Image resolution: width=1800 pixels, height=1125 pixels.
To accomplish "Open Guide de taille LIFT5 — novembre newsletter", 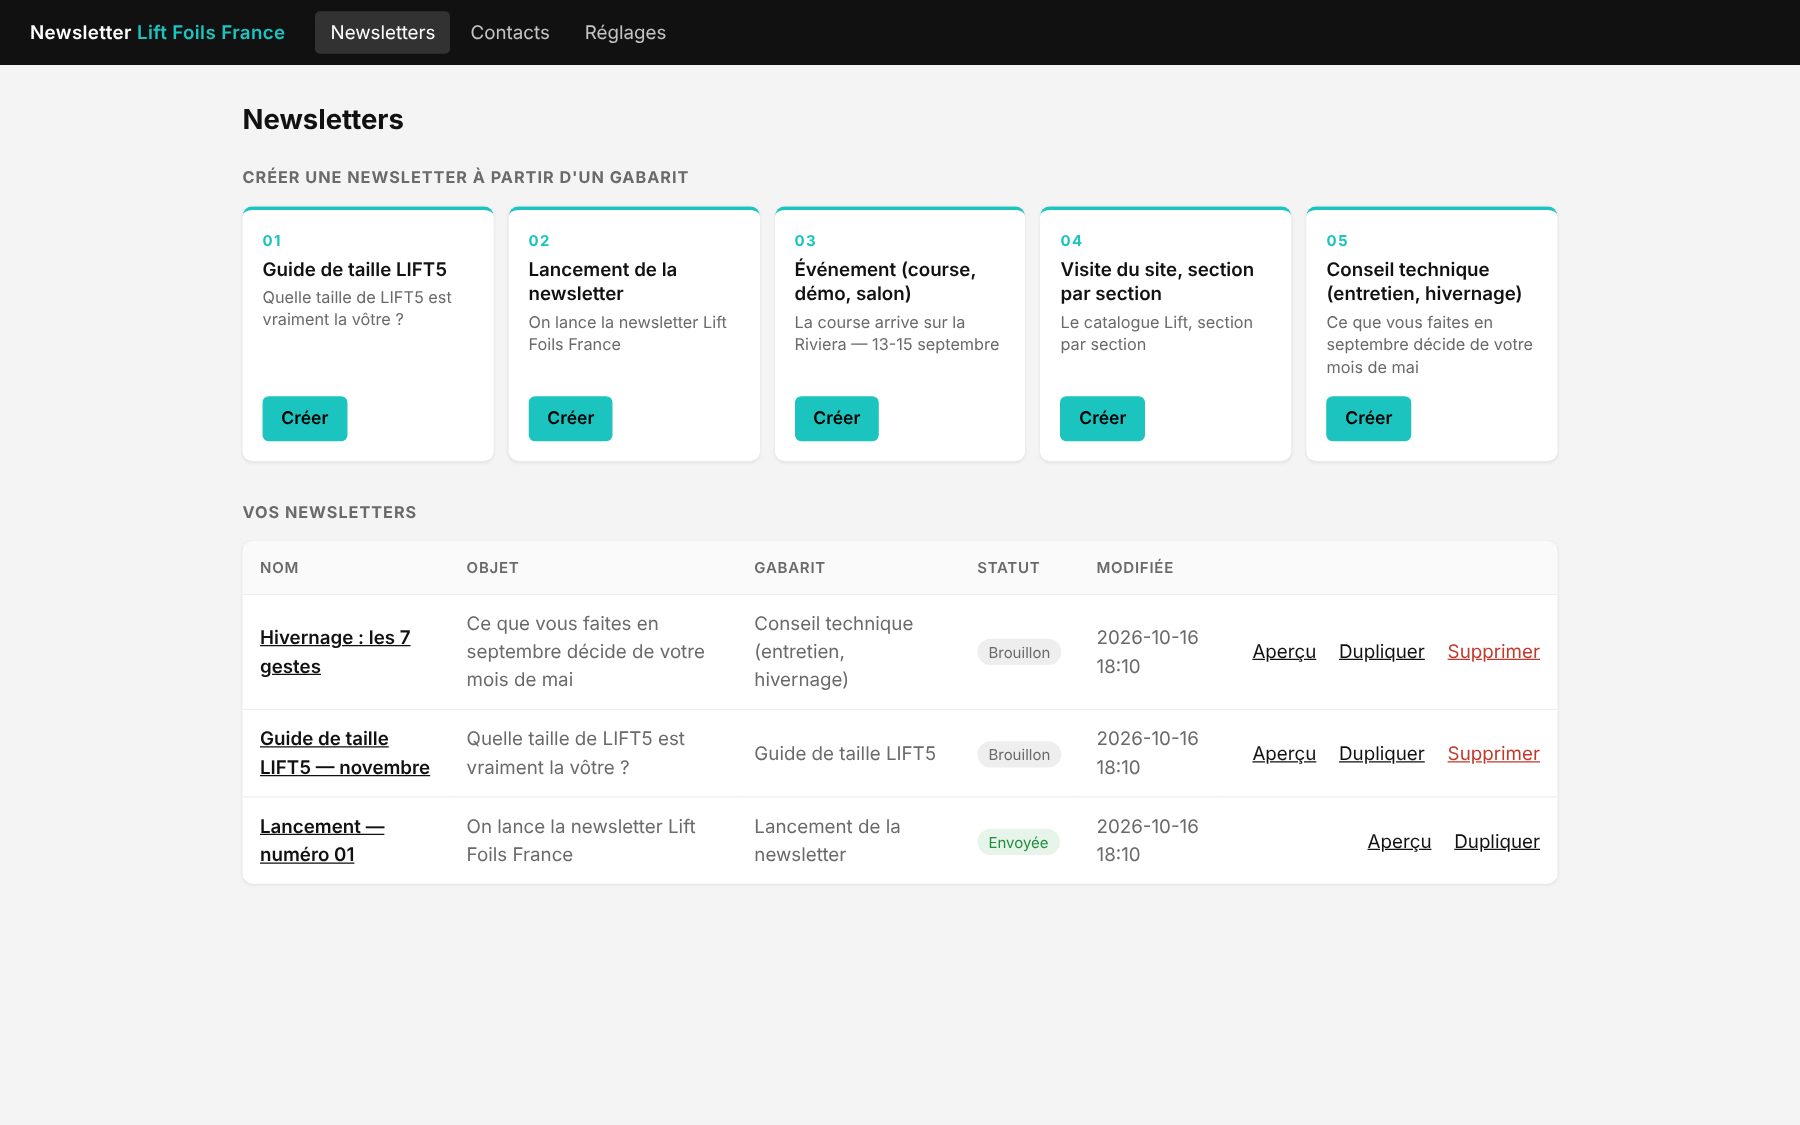I will click(345, 753).
